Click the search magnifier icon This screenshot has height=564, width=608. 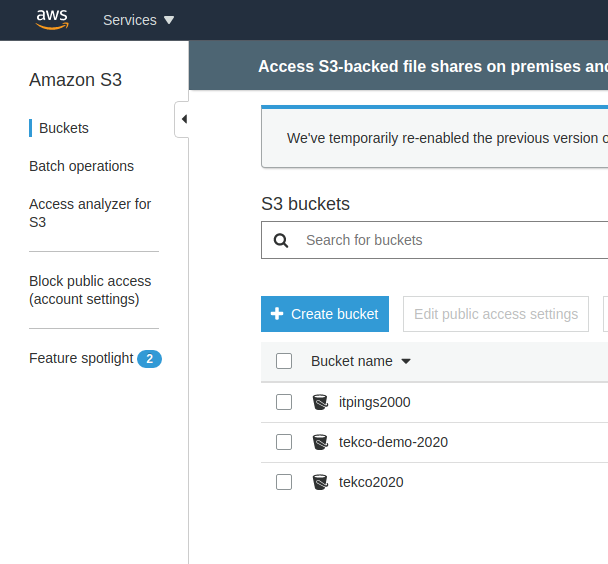281,240
